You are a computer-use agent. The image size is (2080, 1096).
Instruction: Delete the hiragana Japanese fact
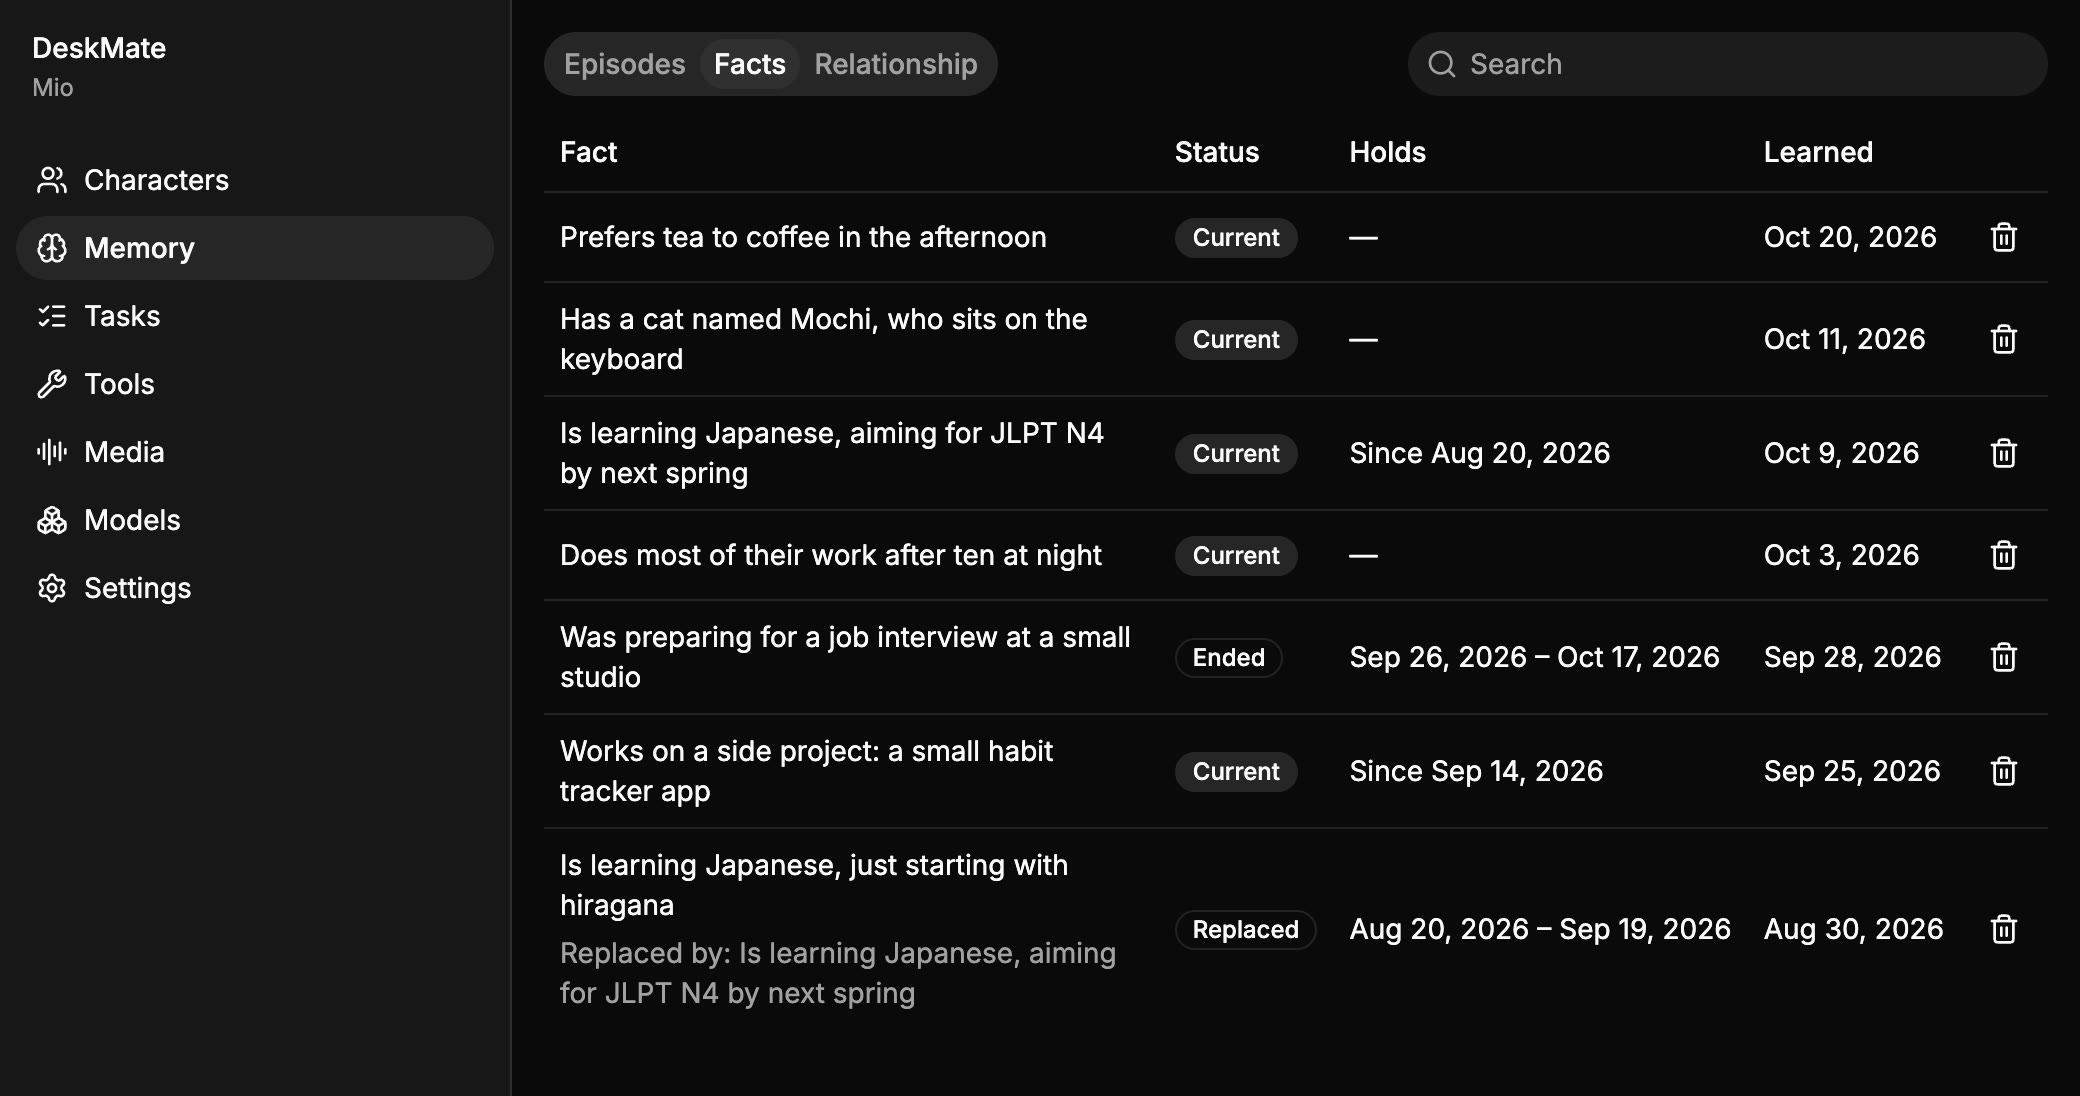coord(2004,929)
